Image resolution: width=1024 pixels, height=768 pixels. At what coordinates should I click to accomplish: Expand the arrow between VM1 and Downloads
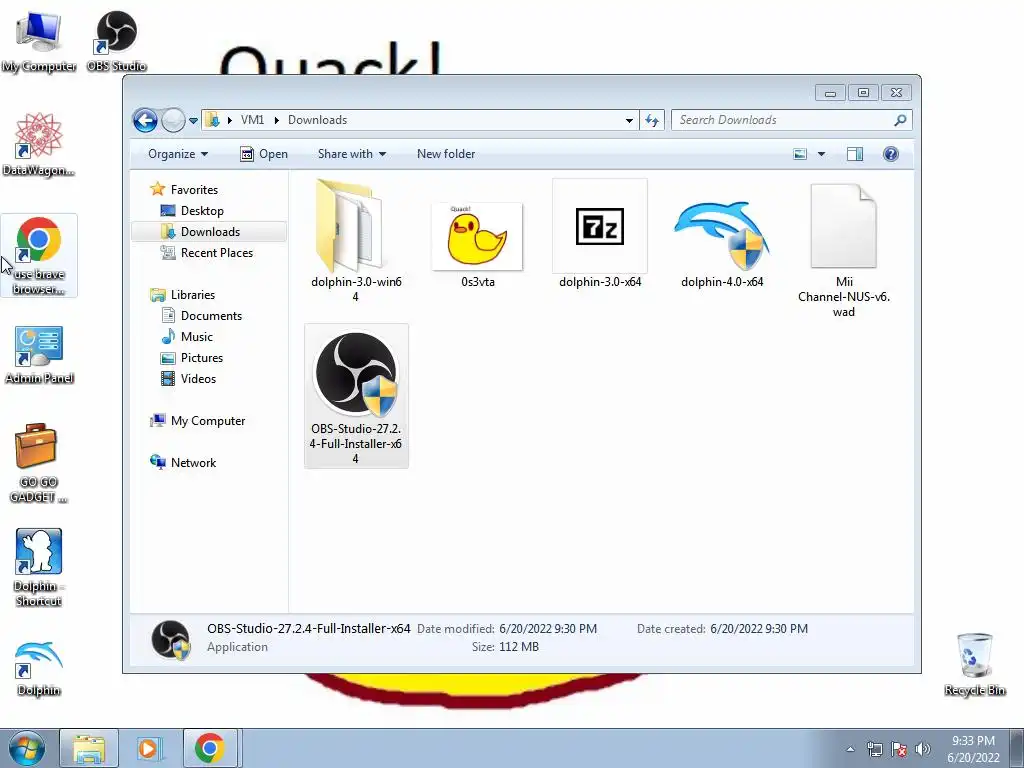tap(276, 120)
